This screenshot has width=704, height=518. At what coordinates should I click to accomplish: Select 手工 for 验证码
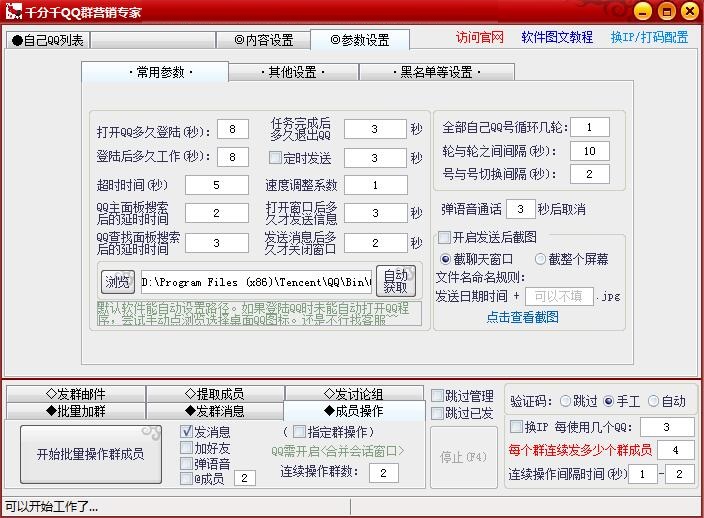[609, 401]
